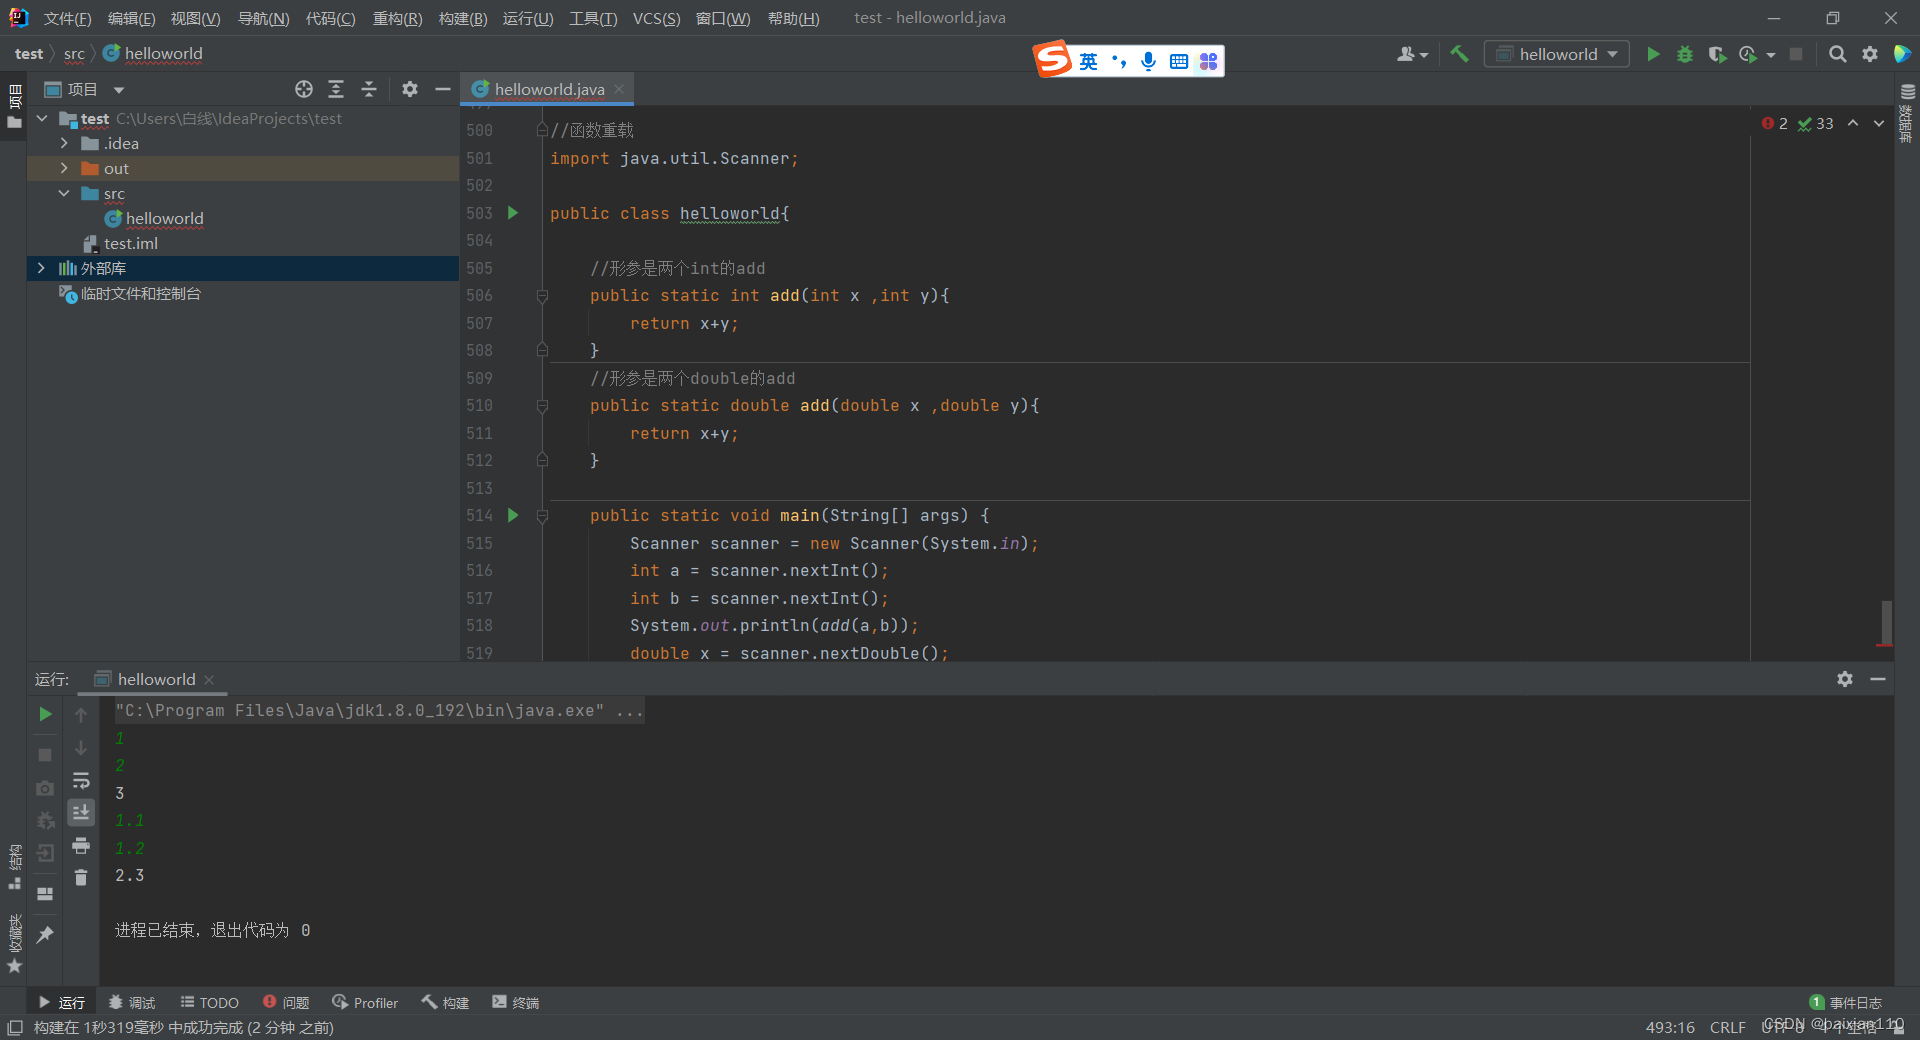Toggle Sogou IME English/Chinese mode
The height and width of the screenshot is (1040, 1920).
[x=1088, y=61]
